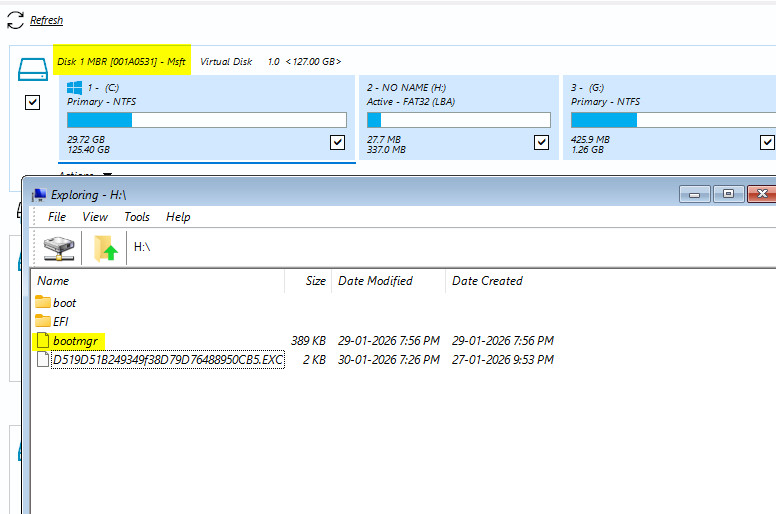Click the circular refresh arrows icon
Screen dimensions: 776x514
15,19
